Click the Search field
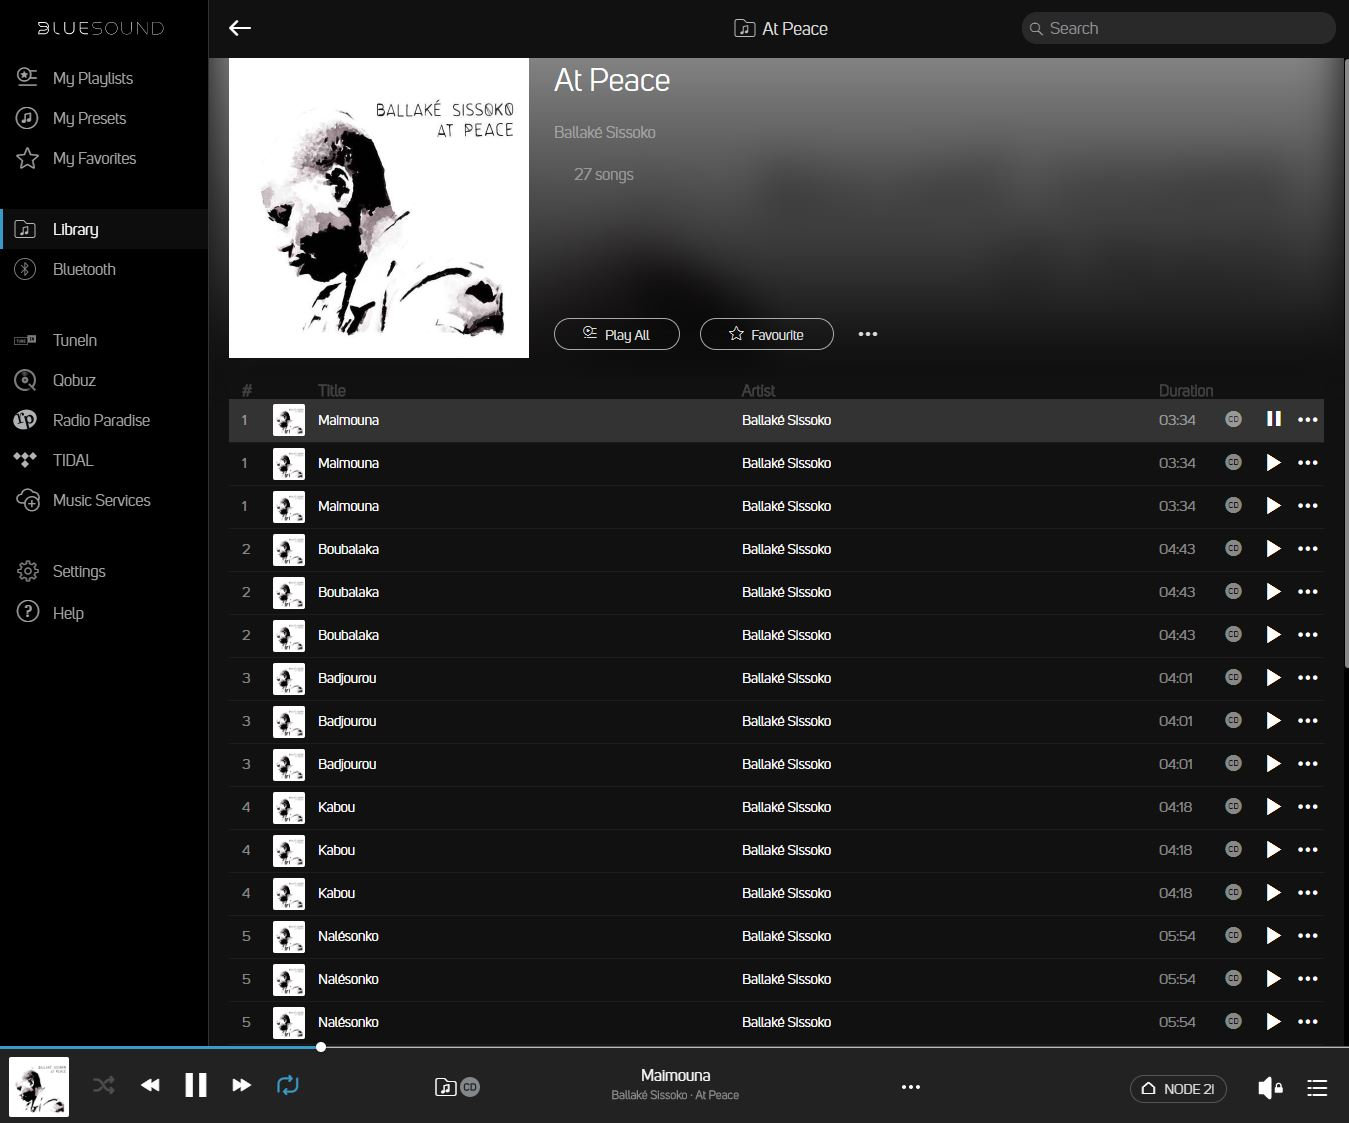This screenshot has height=1123, width=1349. pos(1178,28)
